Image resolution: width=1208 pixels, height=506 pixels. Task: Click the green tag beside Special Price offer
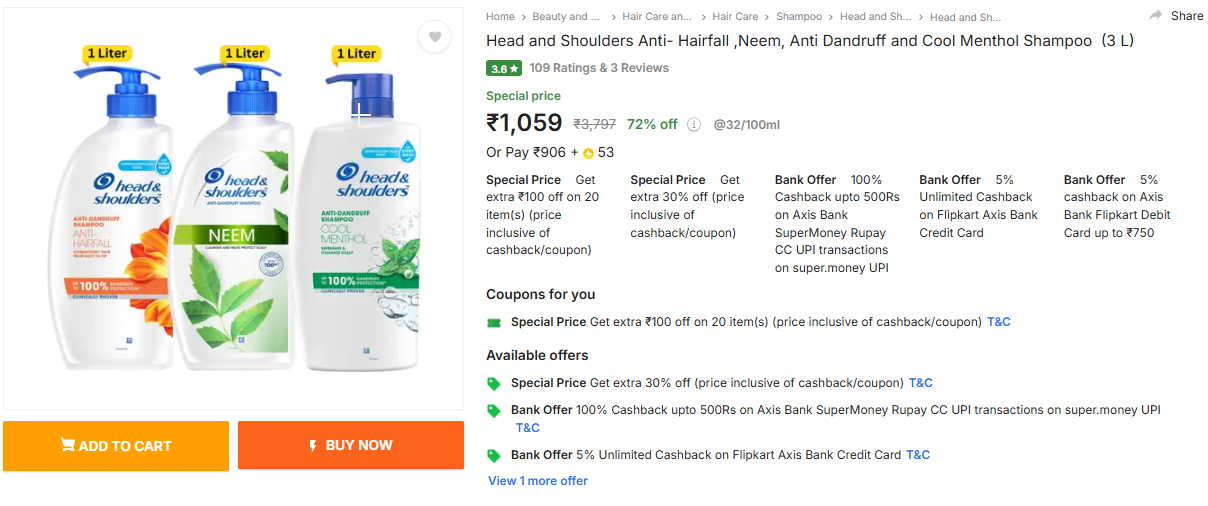pos(493,383)
